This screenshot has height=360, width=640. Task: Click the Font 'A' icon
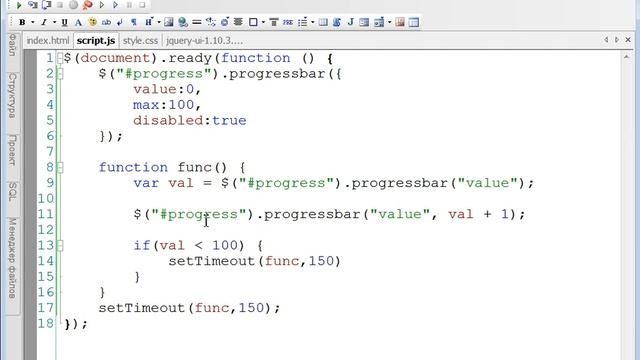coord(78,22)
